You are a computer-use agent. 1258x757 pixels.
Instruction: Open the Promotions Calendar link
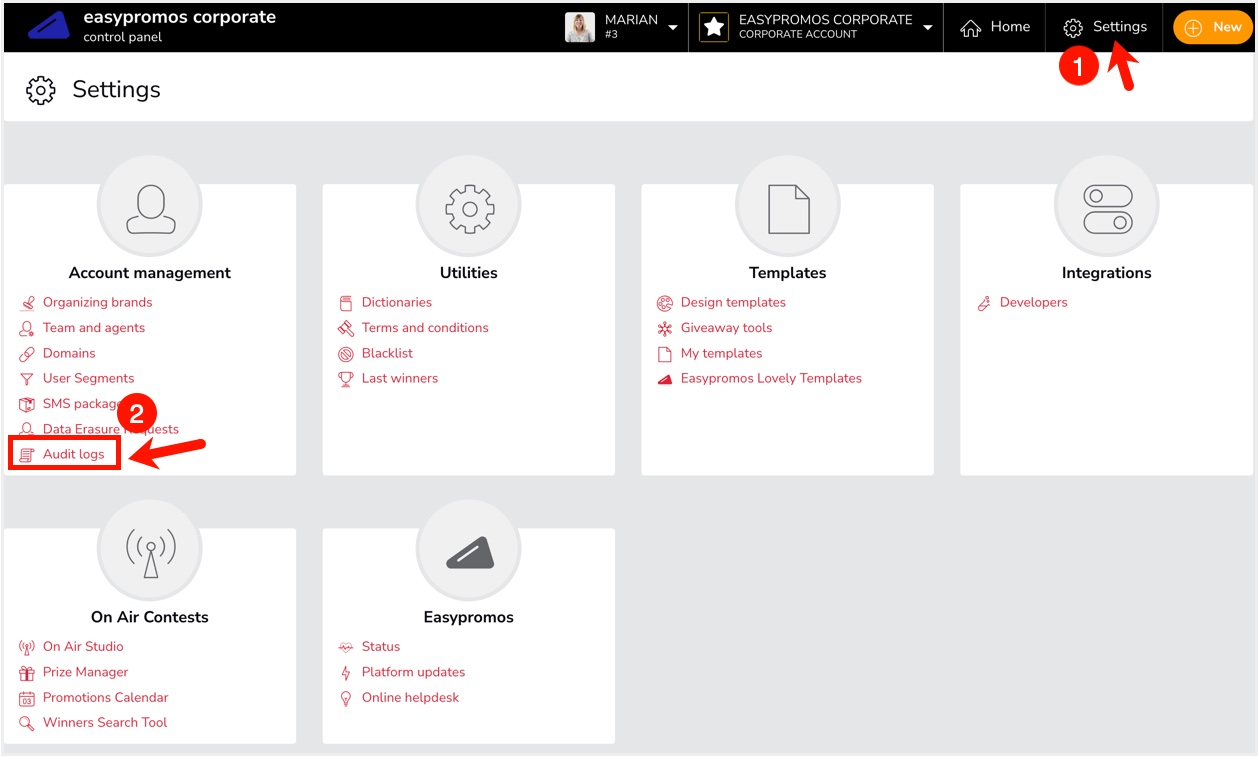105,697
